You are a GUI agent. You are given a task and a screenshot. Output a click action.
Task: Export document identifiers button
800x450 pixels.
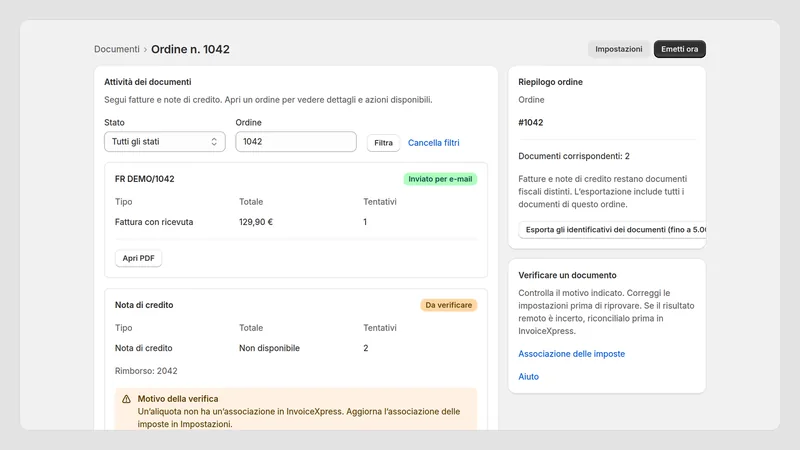[x=612, y=230]
